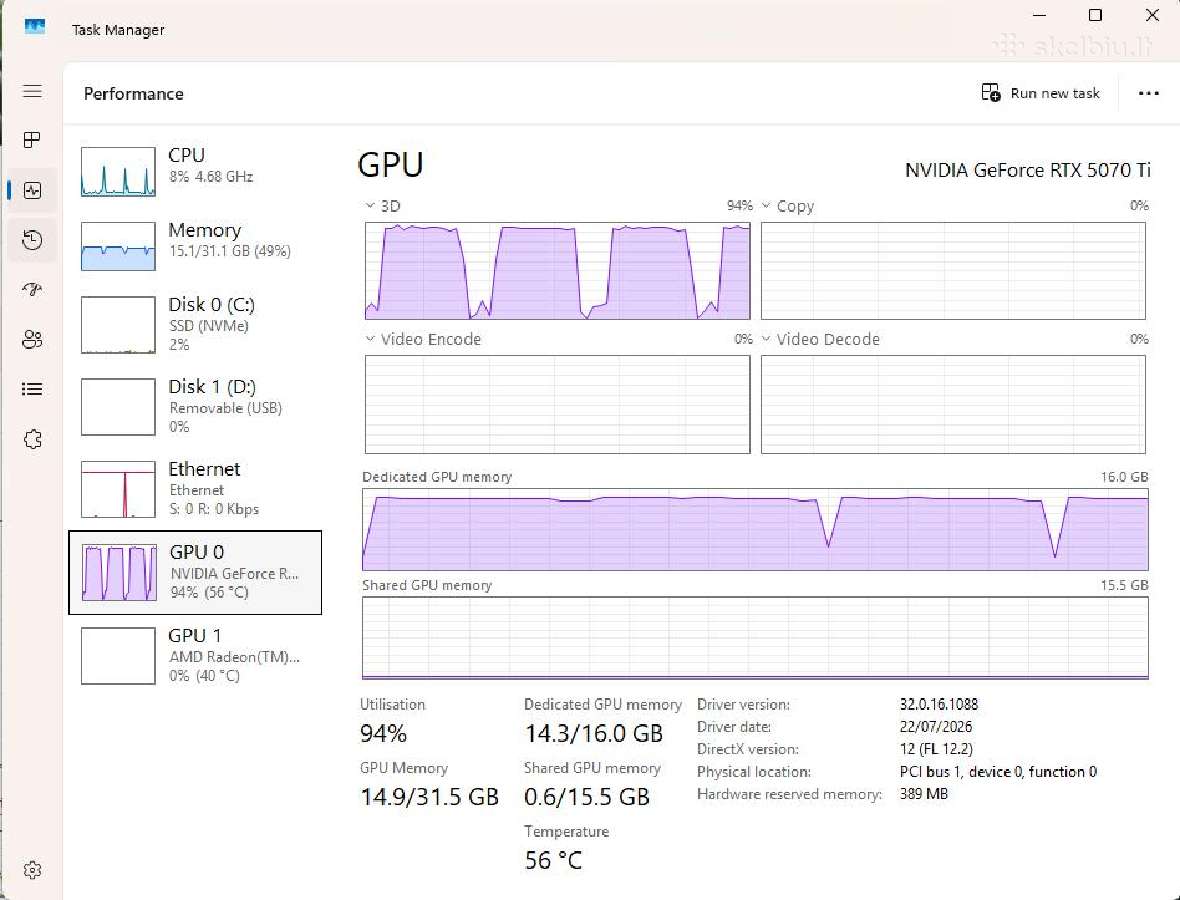Viewport: 1180px width, 900px height.
Task: Click the Copy usage graph
Action: (x=953, y=271)
